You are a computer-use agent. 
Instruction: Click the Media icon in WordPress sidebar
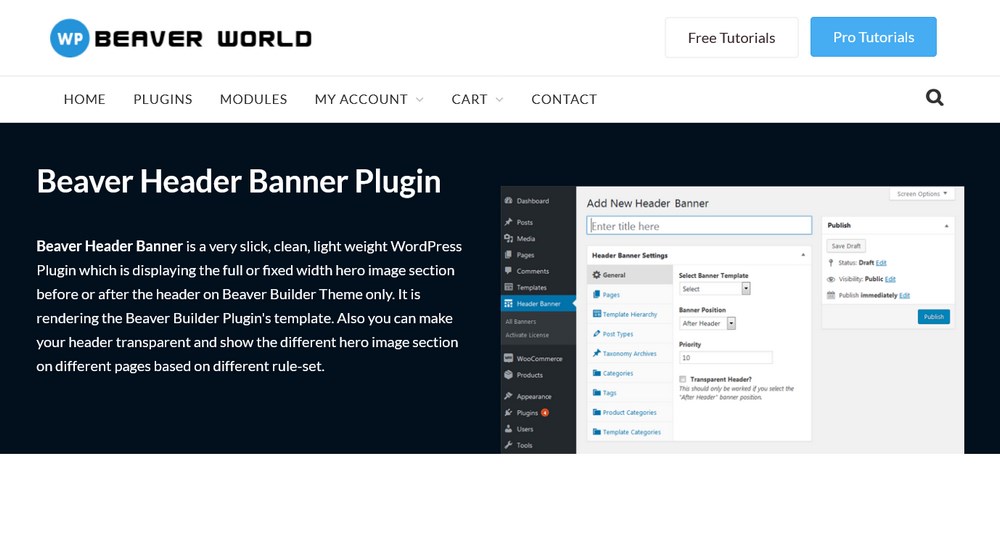pos(508,239)
